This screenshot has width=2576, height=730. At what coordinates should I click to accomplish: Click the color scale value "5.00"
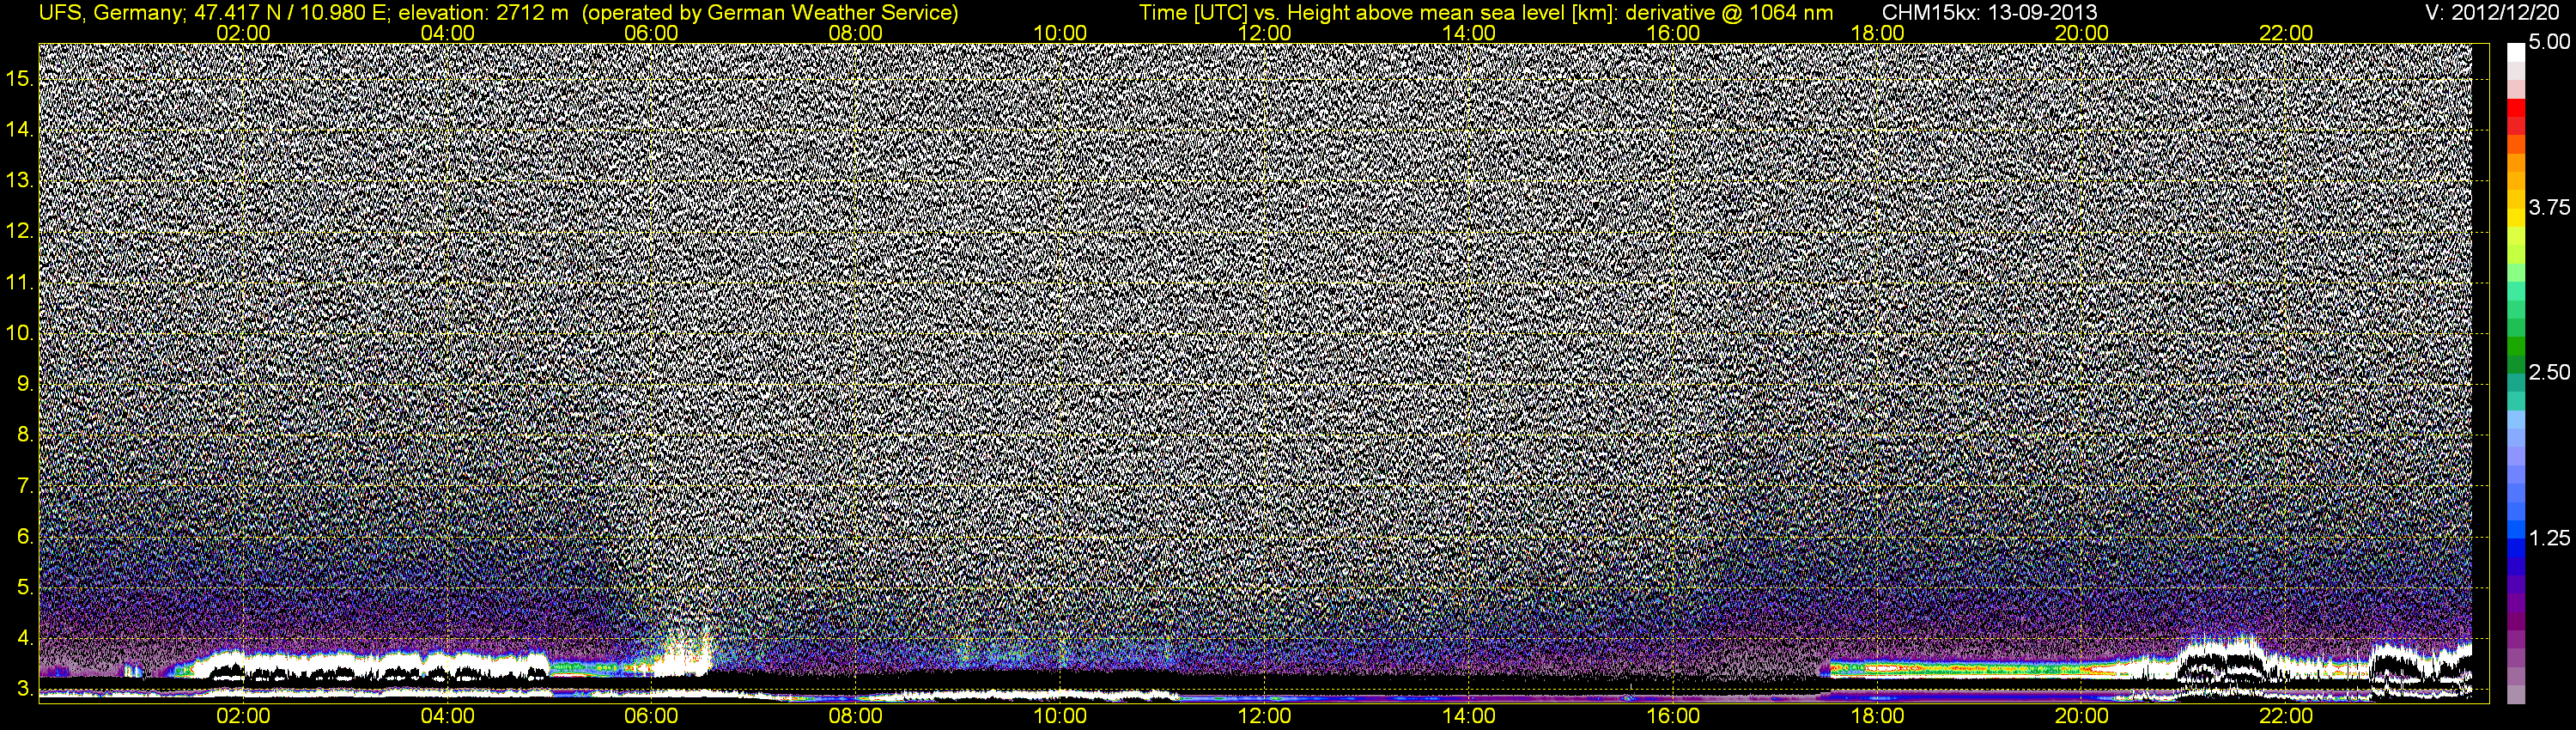click(2548, 42)
